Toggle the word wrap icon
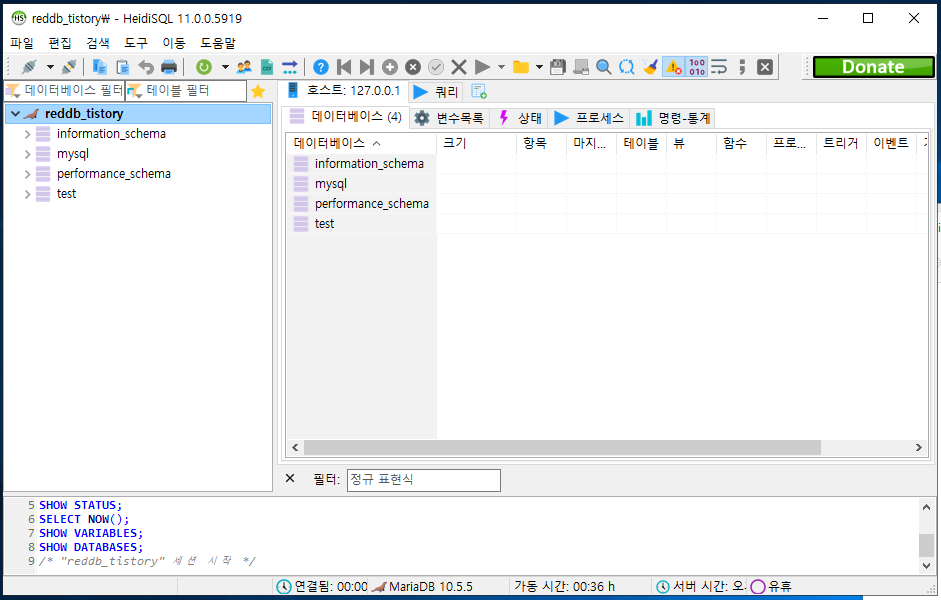Image resolution: width=941 pixels, height=600 pixels. point(719,67)
